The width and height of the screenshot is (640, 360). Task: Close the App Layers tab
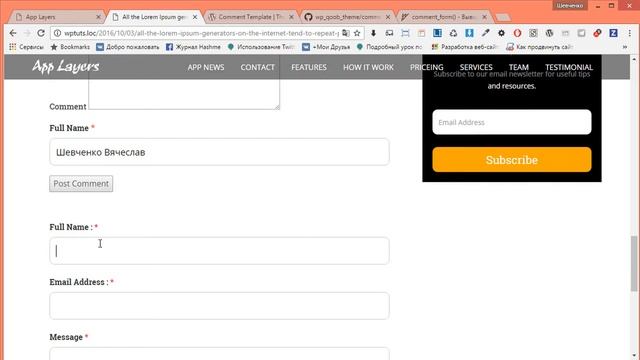click(98, 17)
